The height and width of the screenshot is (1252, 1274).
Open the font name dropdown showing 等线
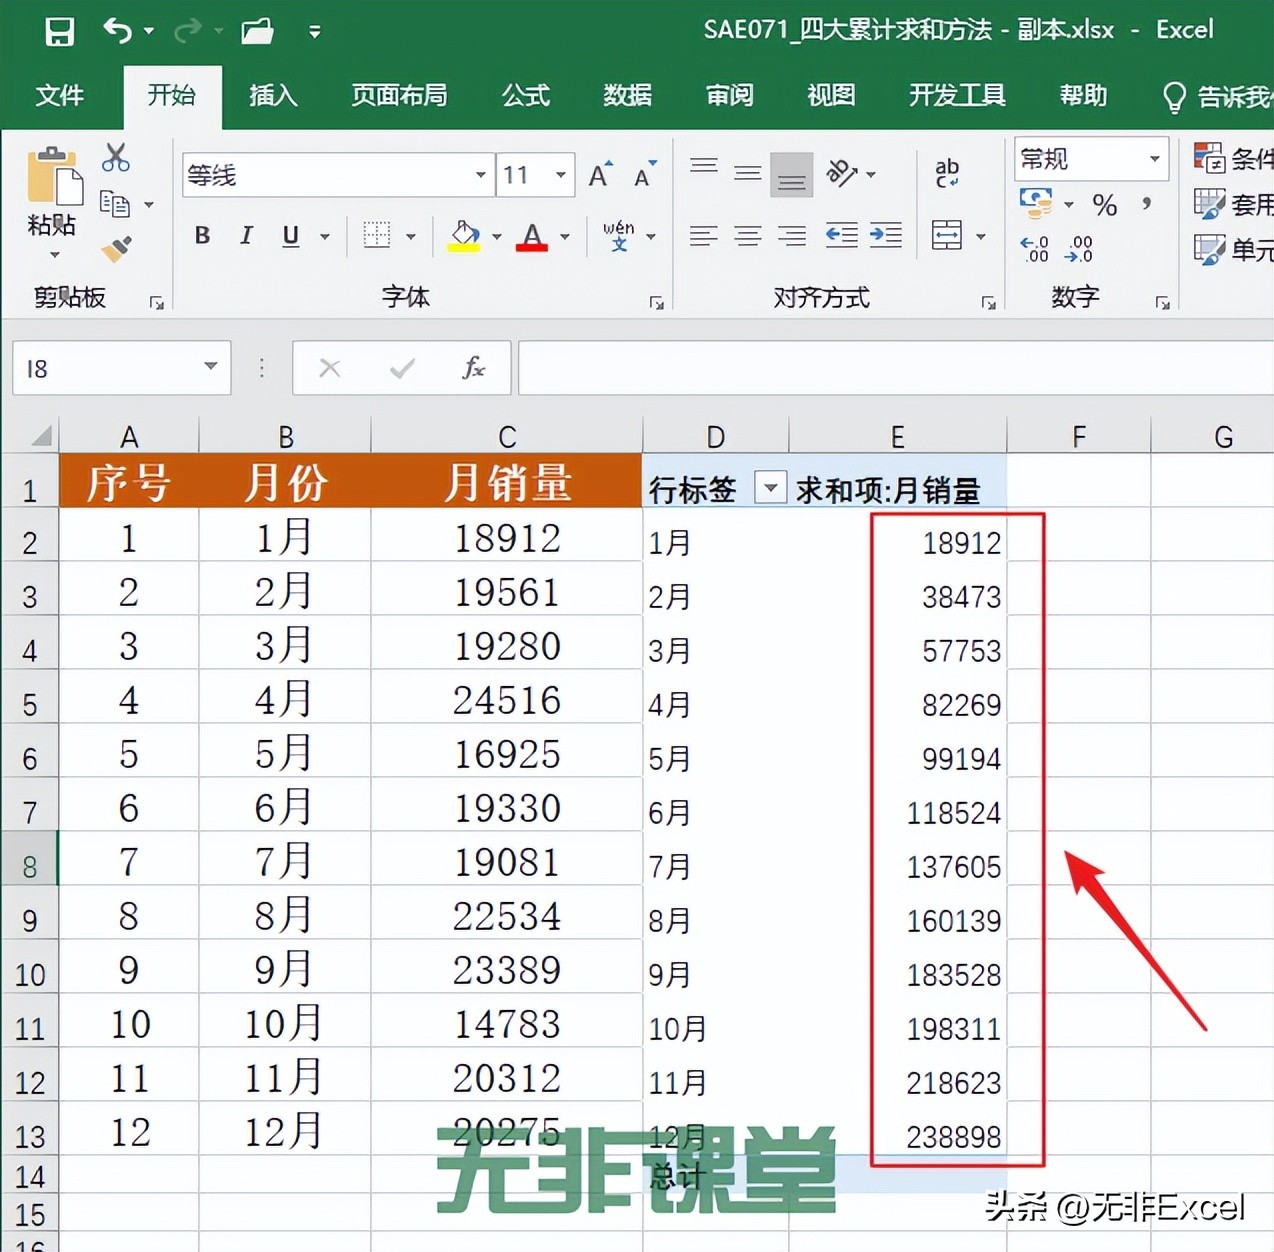pyautogui.click(x=480, y=174)
